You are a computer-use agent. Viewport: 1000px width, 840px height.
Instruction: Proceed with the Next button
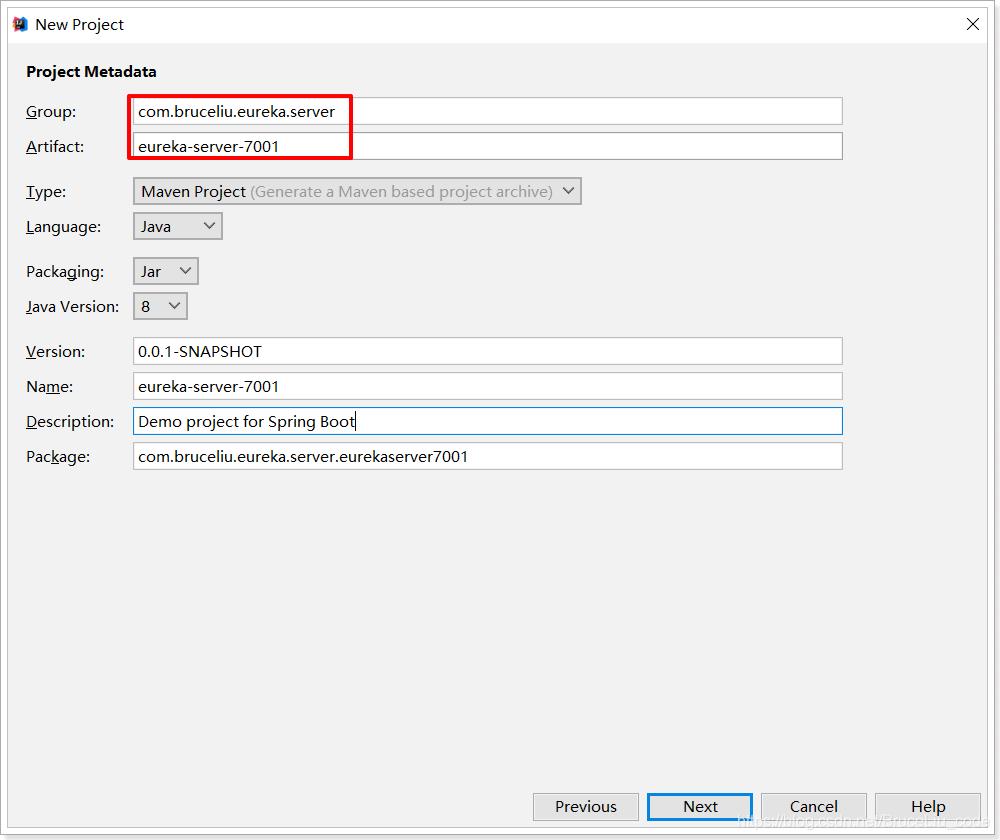point(700,807)
